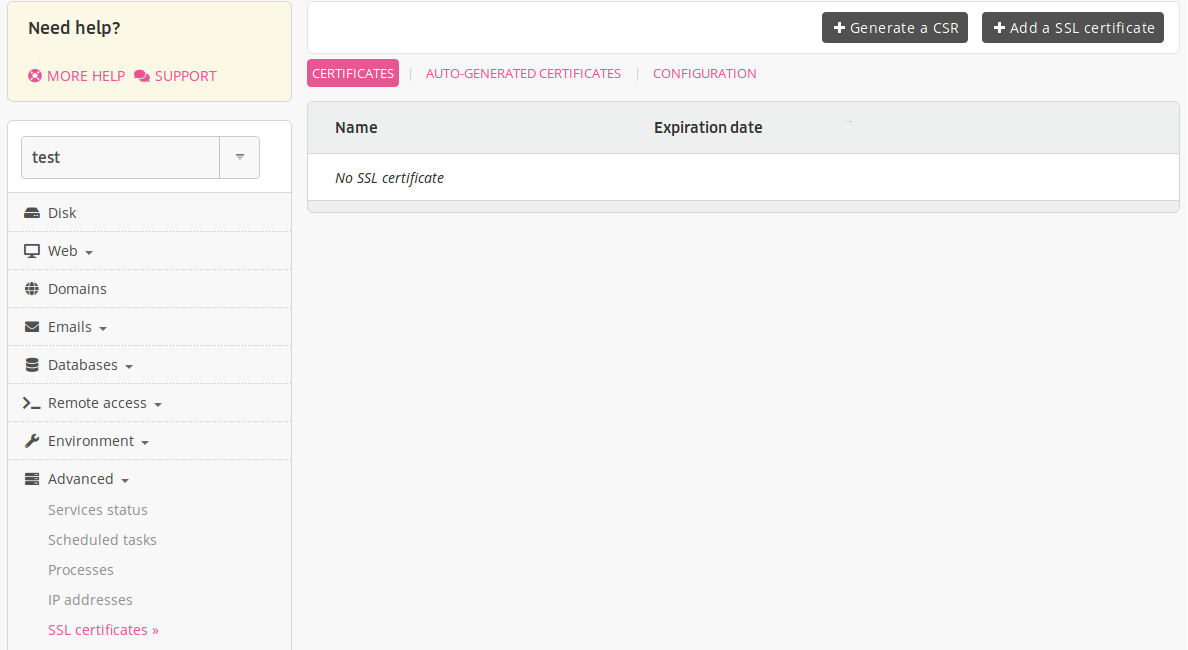Expand the Emails menu
The height and width of the screenshot is (650, 1188).
[103, 327]
